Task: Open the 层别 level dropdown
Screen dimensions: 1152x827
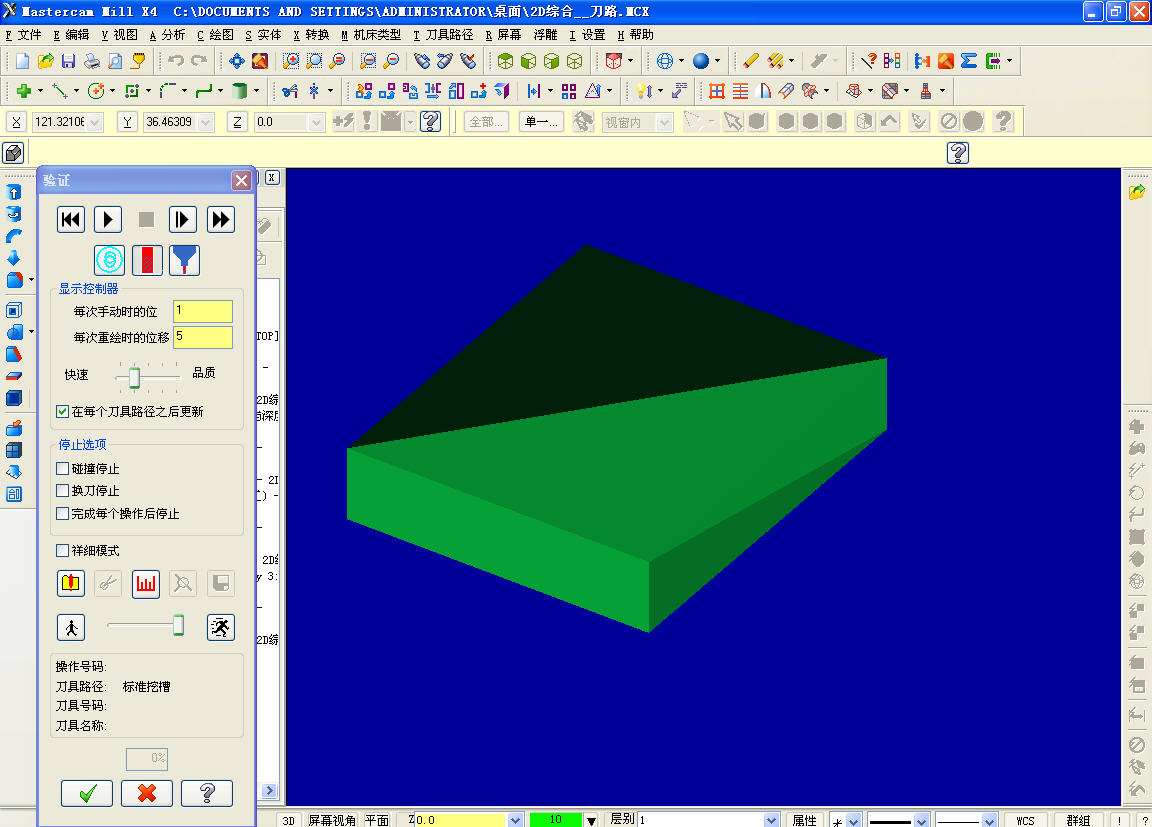Action: pos(771,820)
